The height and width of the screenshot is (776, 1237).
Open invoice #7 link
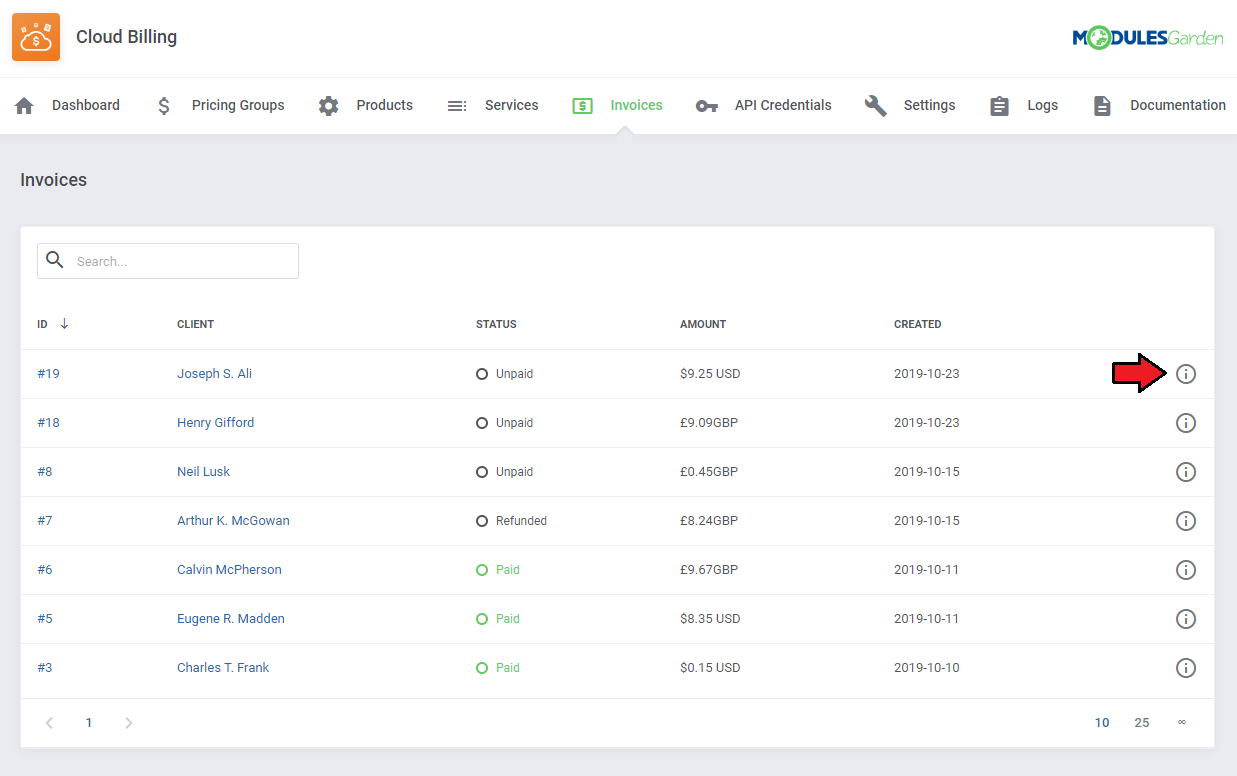pyautogui.click(x=45, y=521)
